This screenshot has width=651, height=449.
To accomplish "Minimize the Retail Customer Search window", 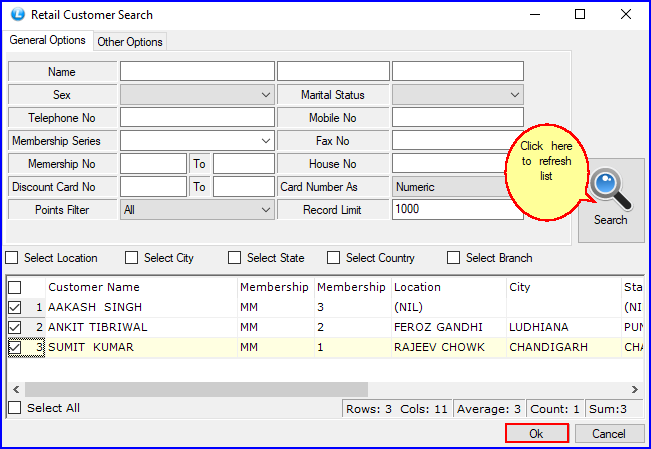I will [535, 14].
